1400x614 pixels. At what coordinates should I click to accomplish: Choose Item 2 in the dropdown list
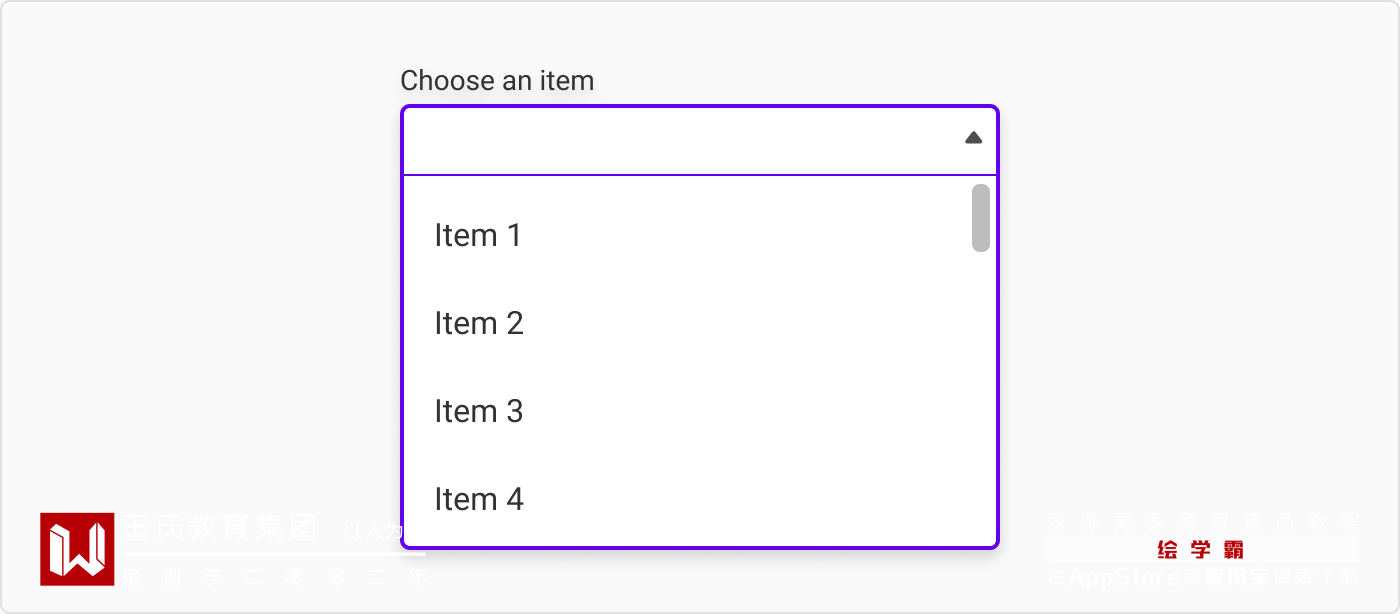[x=478, y=324]
